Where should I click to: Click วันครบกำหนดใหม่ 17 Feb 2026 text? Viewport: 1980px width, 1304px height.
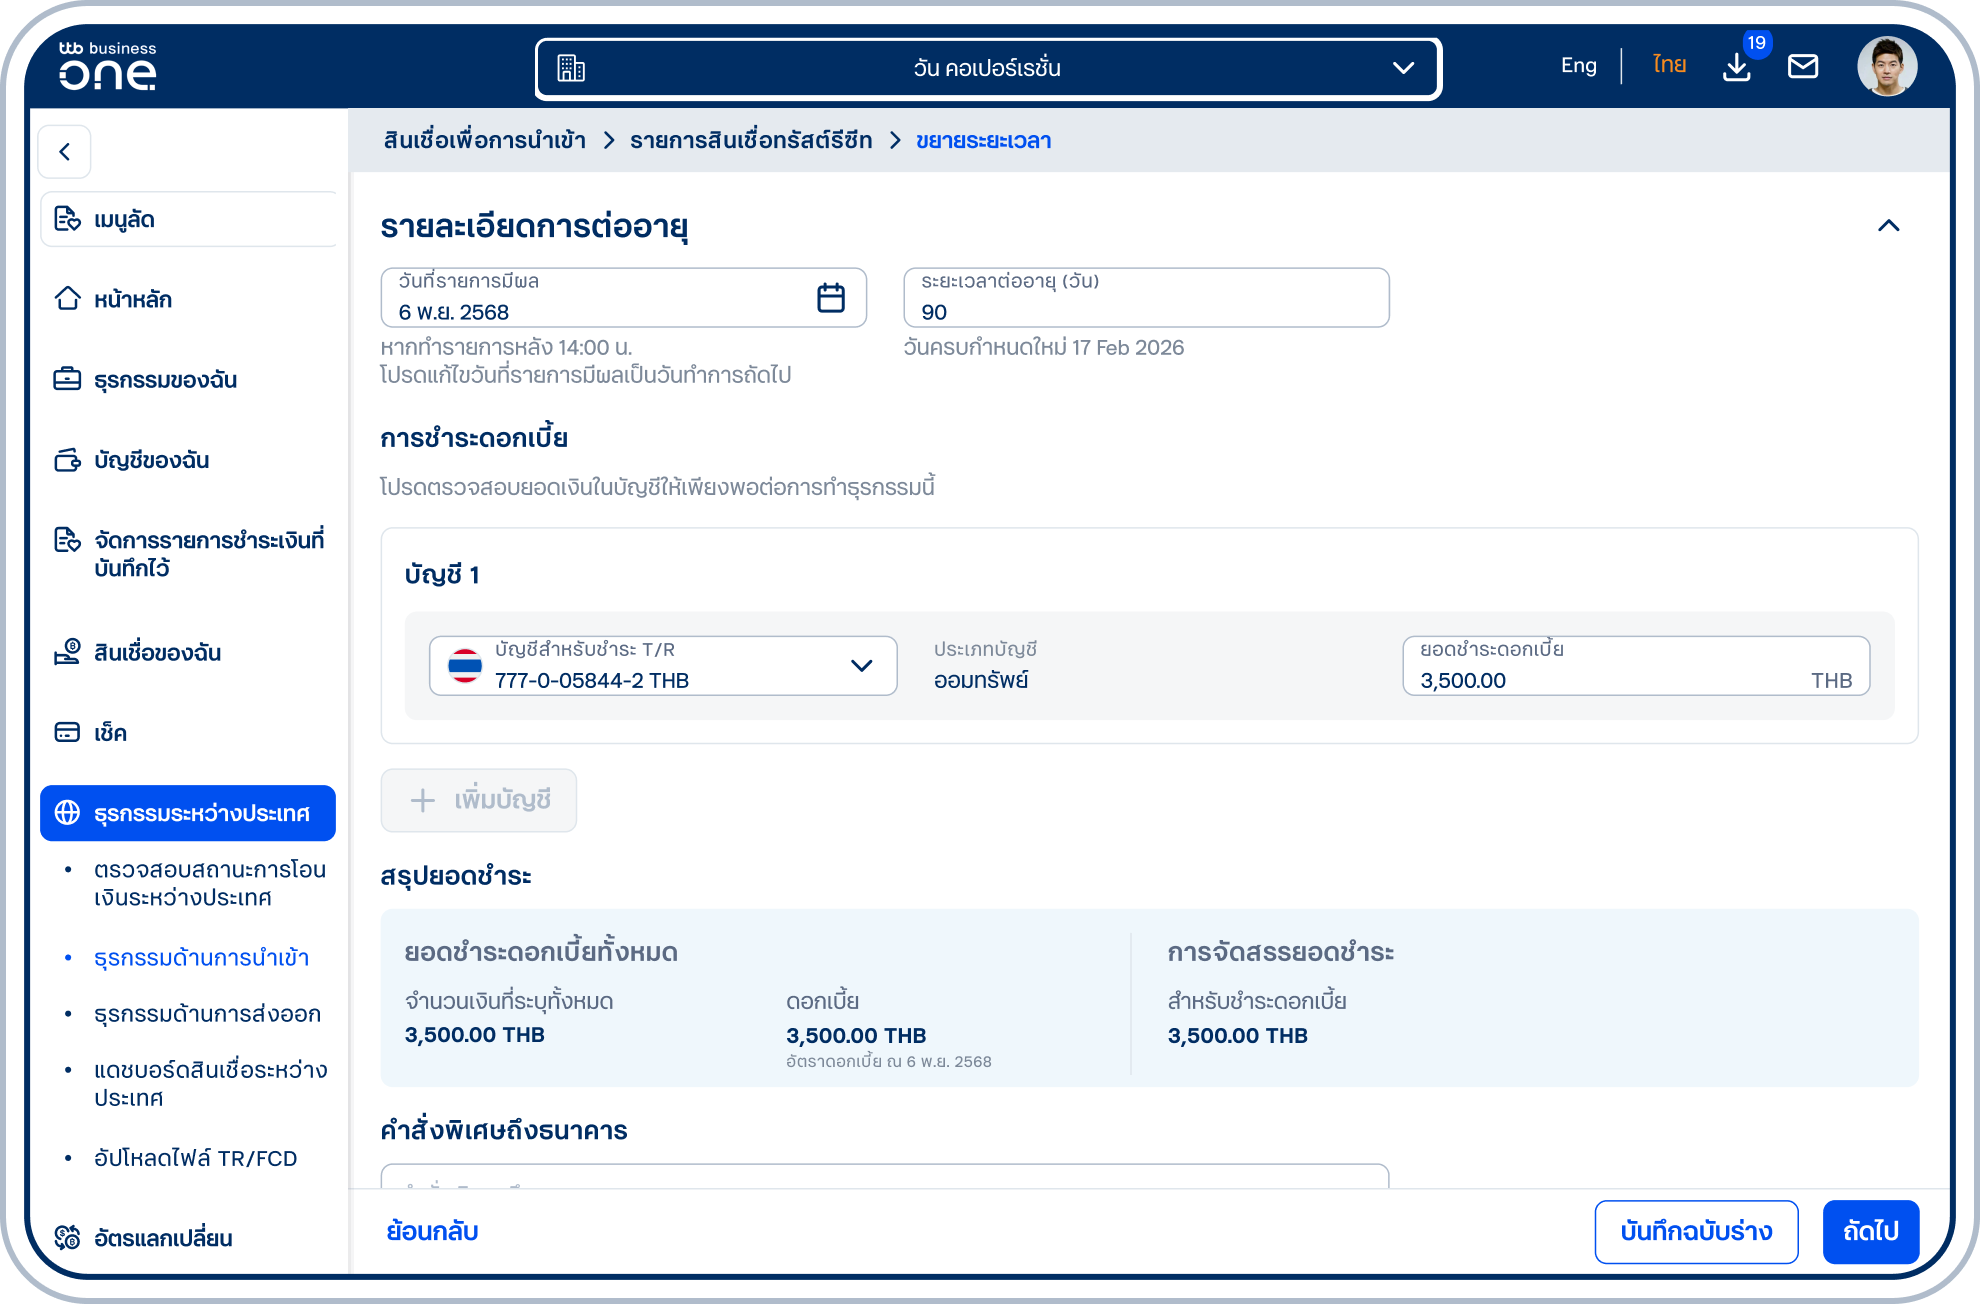click(x=1044, y=348)
